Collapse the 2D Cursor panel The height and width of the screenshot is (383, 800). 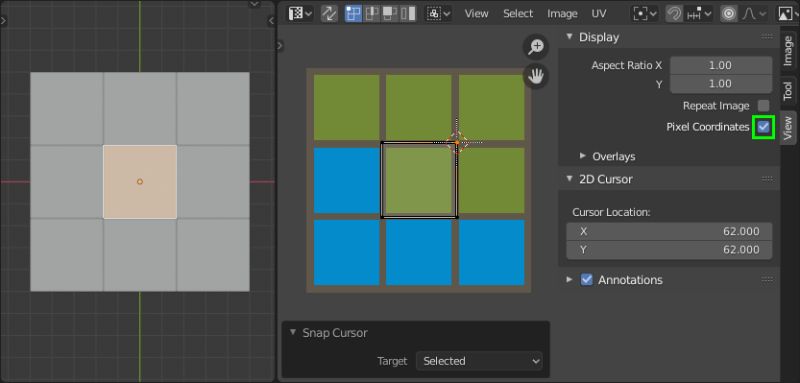pos(570,178)
